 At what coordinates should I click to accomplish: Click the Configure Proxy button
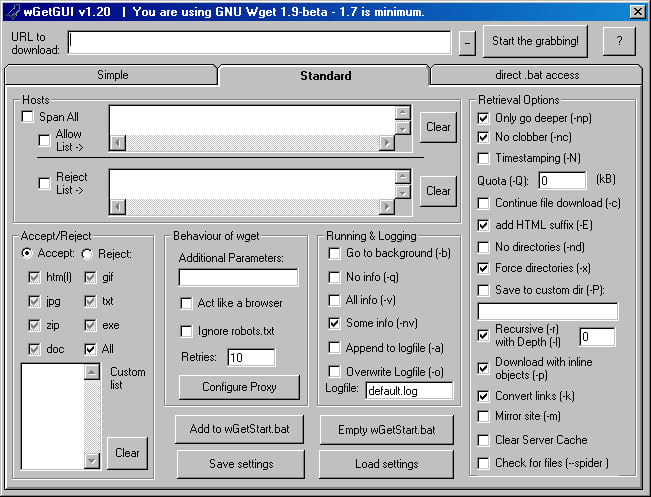point(239,387)
